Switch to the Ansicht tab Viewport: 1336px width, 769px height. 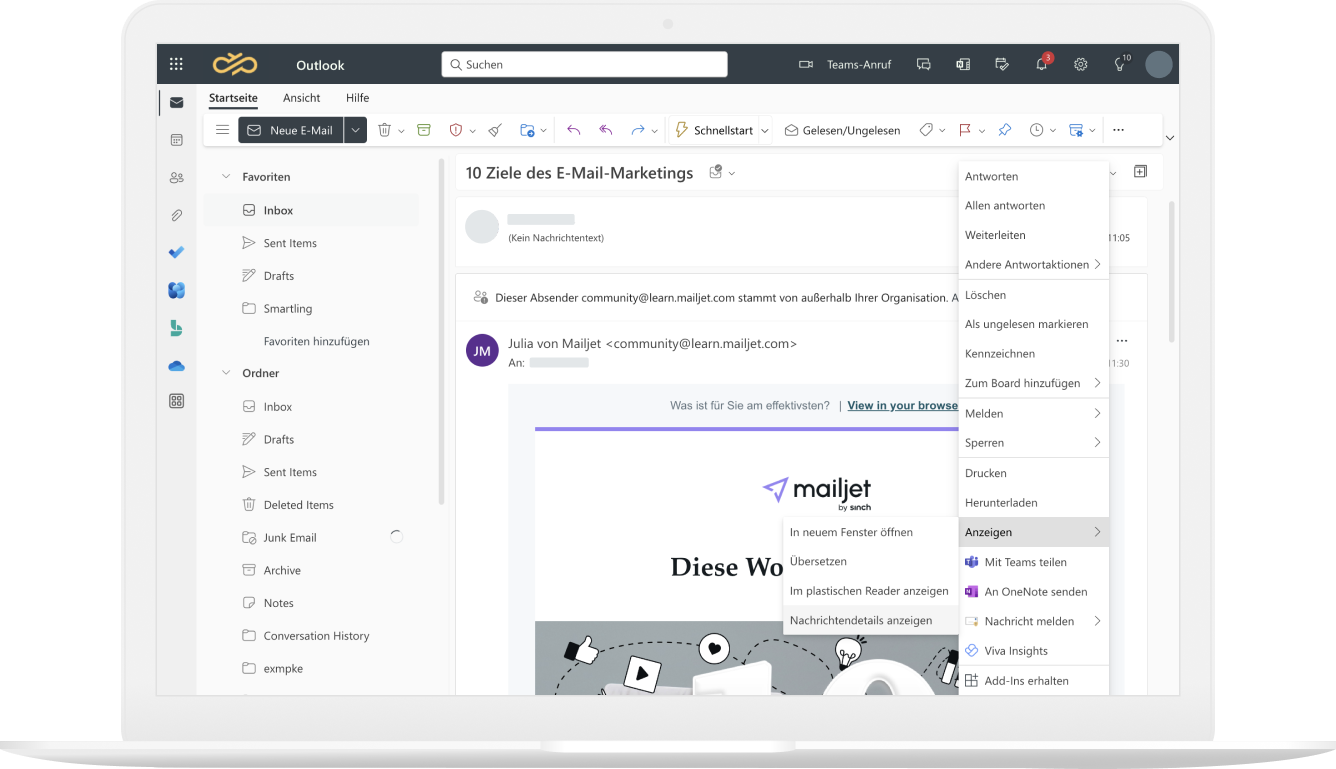coord(302,98)
